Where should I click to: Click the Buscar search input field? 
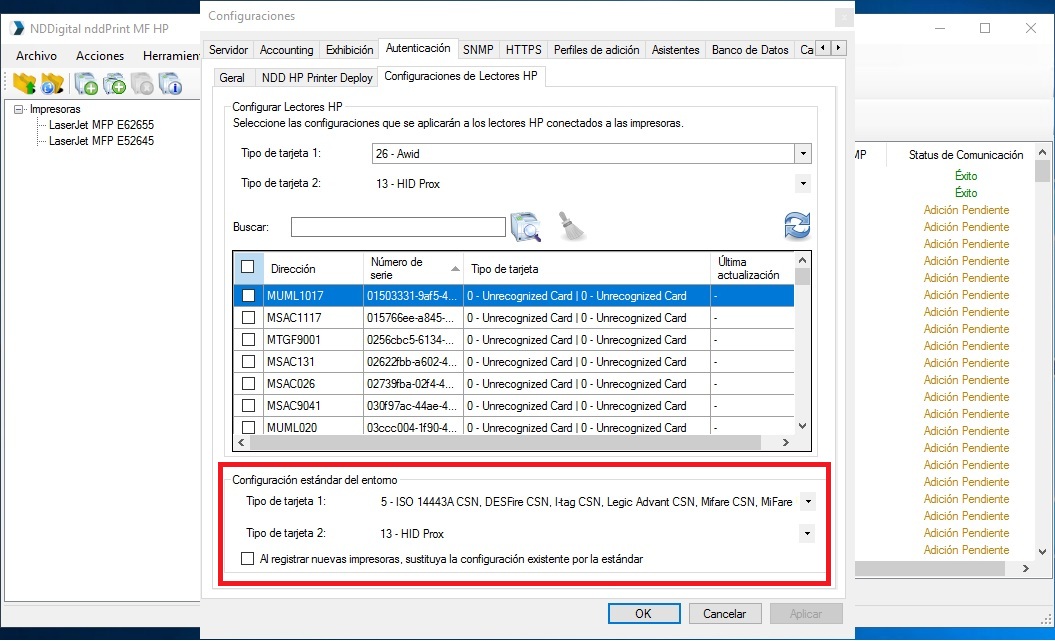[x=398, y=227]
